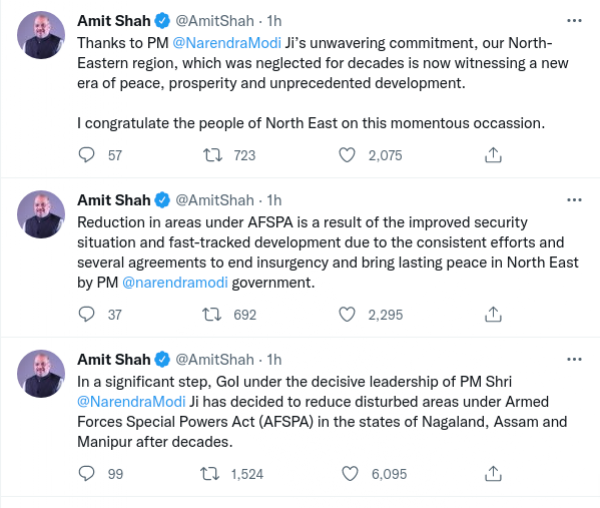Share the North-Eastern region tweet
This screenshot has width=600, height=508.
pyautogui.click(x=492, y=155)
